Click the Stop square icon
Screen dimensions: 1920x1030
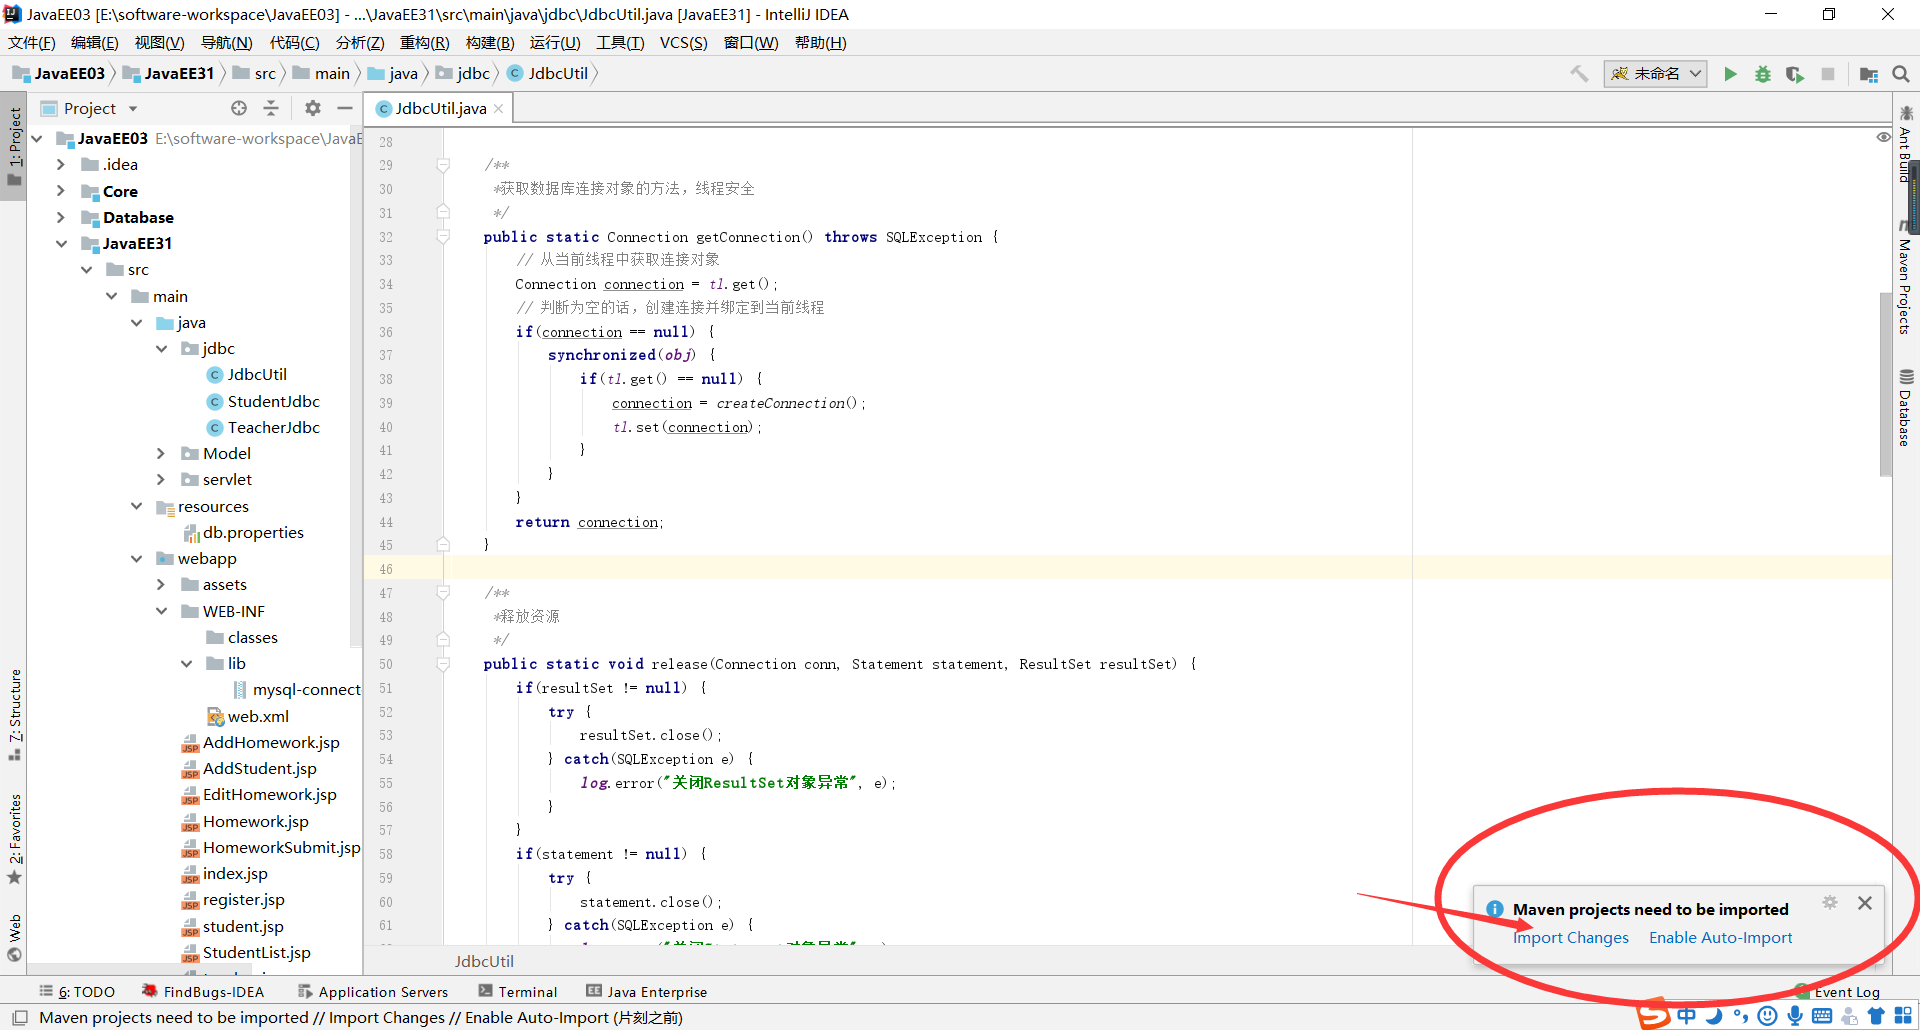coord(1828,74)
